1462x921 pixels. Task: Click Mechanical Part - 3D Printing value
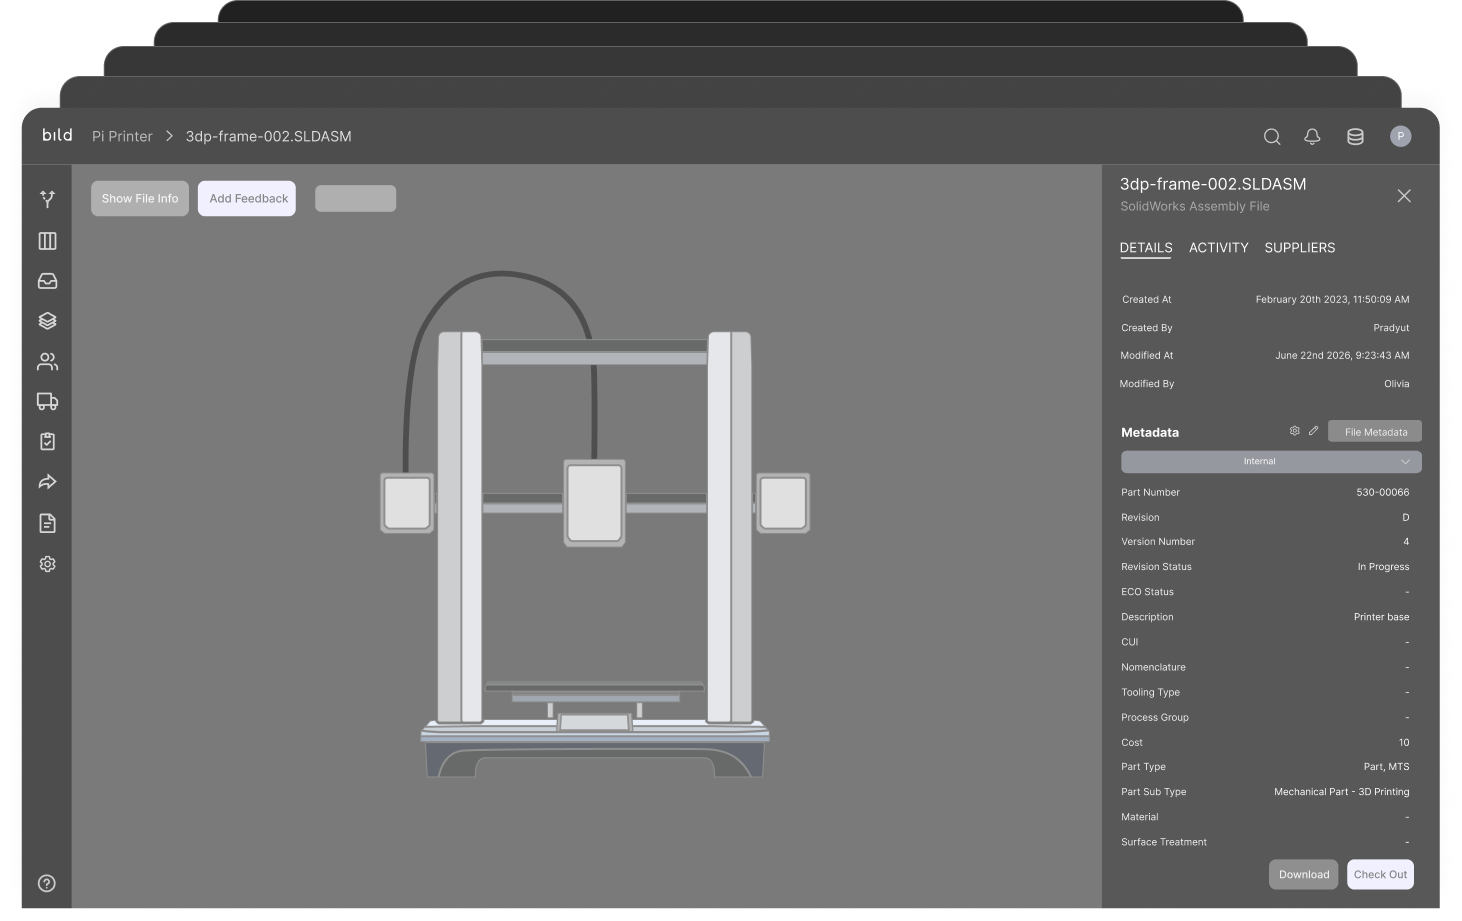tap(1341, 792)
